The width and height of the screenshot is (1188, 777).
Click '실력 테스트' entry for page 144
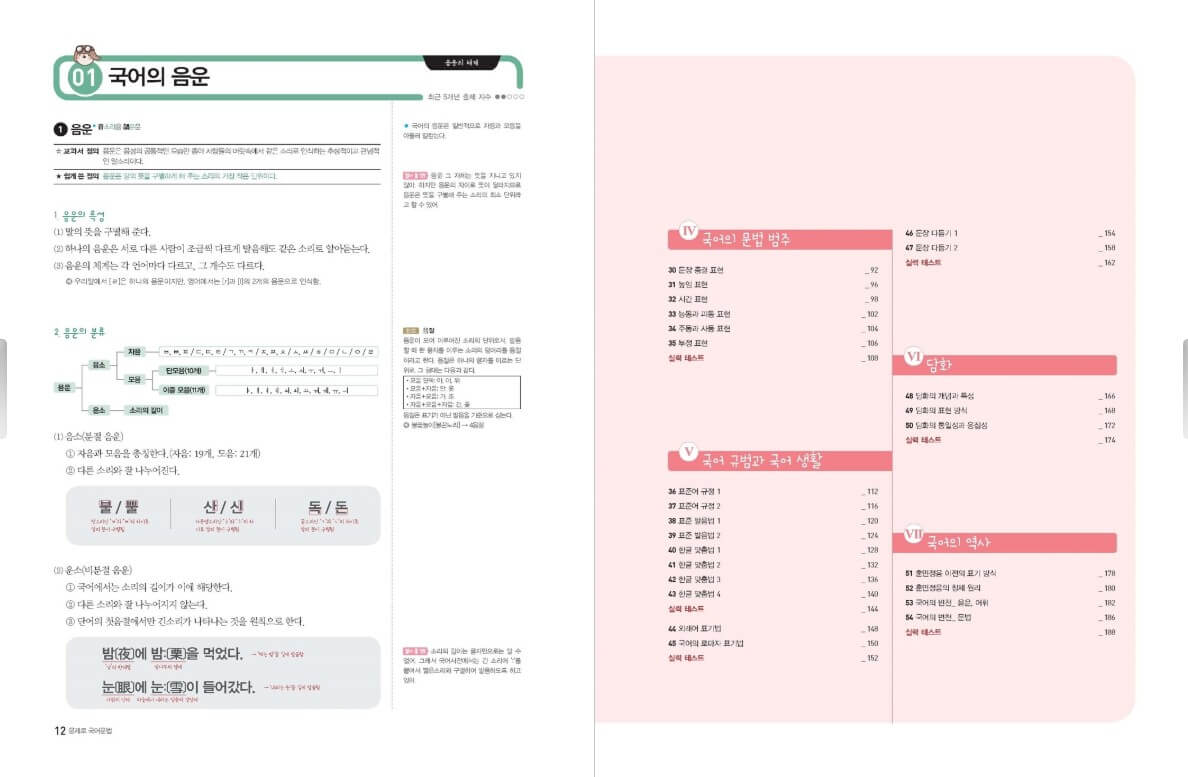tap(773, 609)
